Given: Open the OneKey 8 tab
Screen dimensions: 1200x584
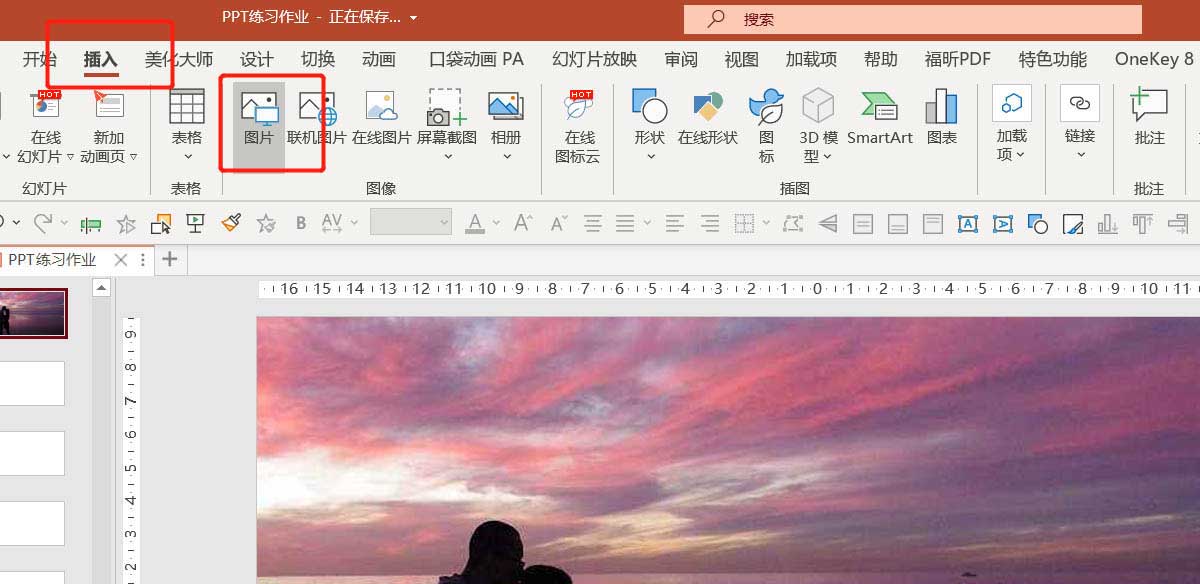Looking at the screenshot, I should click(x=1154, y=59).
